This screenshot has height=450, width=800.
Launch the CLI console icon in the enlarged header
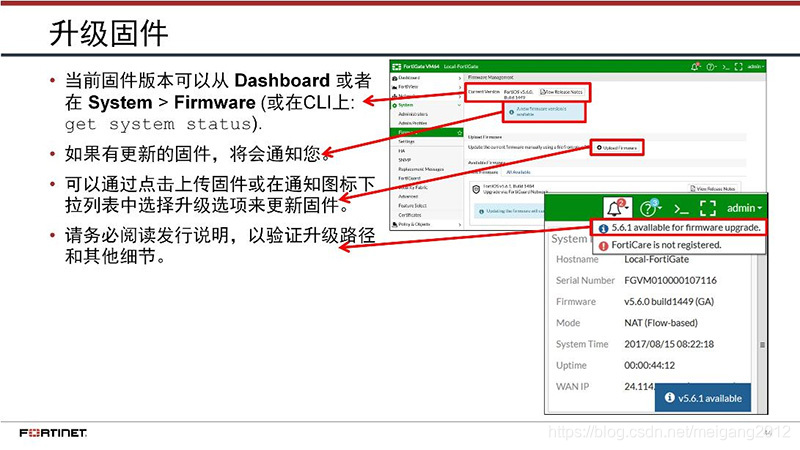(x=681, y=209)
